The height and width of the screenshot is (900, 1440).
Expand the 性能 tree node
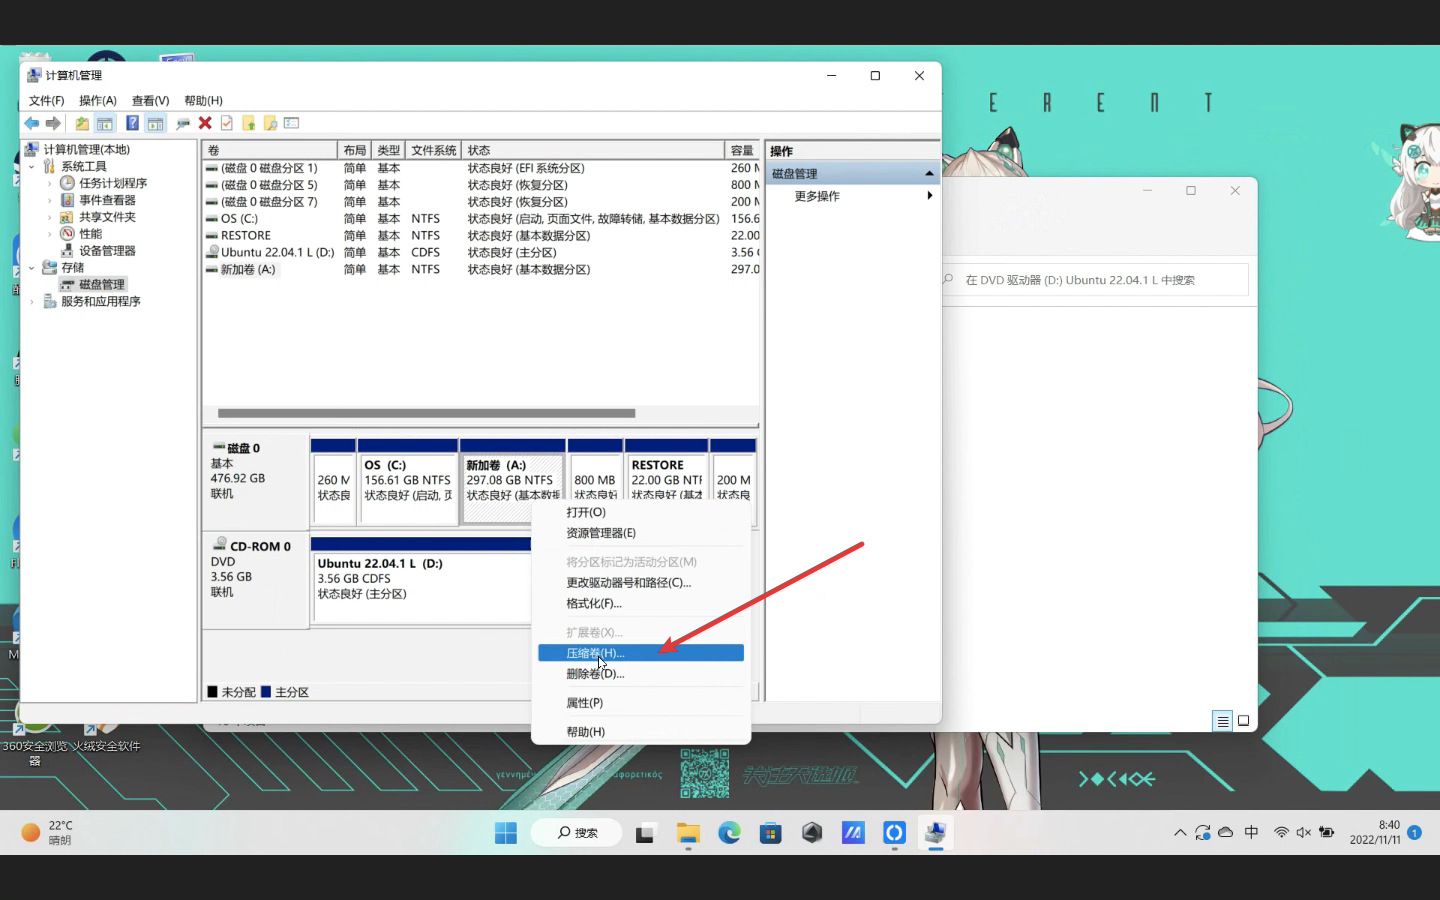(x=50, y=234)
